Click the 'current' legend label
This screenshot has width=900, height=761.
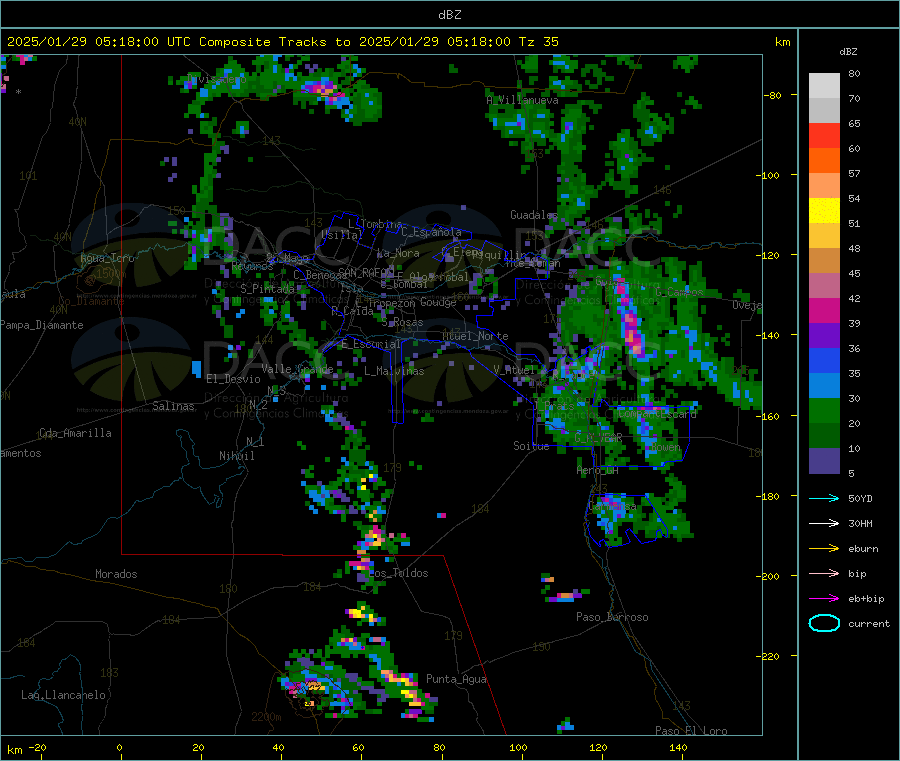pyautogui.click(x=869, y=624)
